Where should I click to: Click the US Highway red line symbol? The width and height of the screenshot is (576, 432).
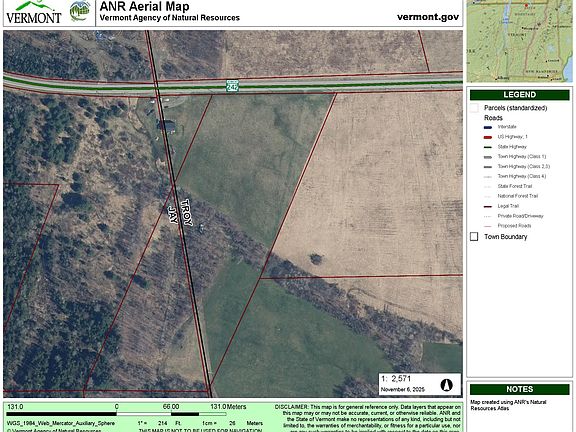(488, 137)
